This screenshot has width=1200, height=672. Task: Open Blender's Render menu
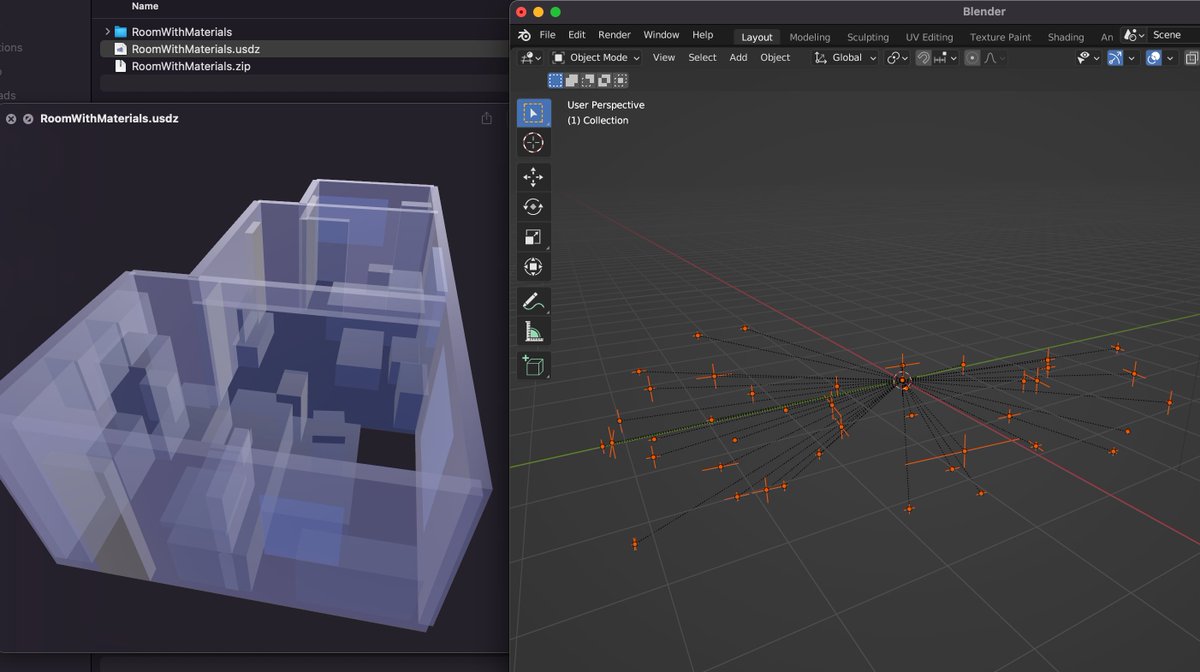click(x=614, y=35)
